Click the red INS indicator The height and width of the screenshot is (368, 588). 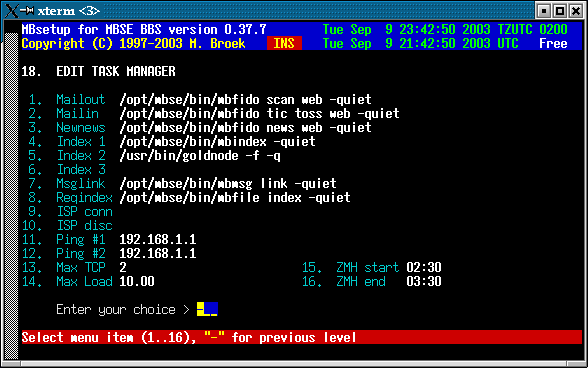tap(284, 44)
